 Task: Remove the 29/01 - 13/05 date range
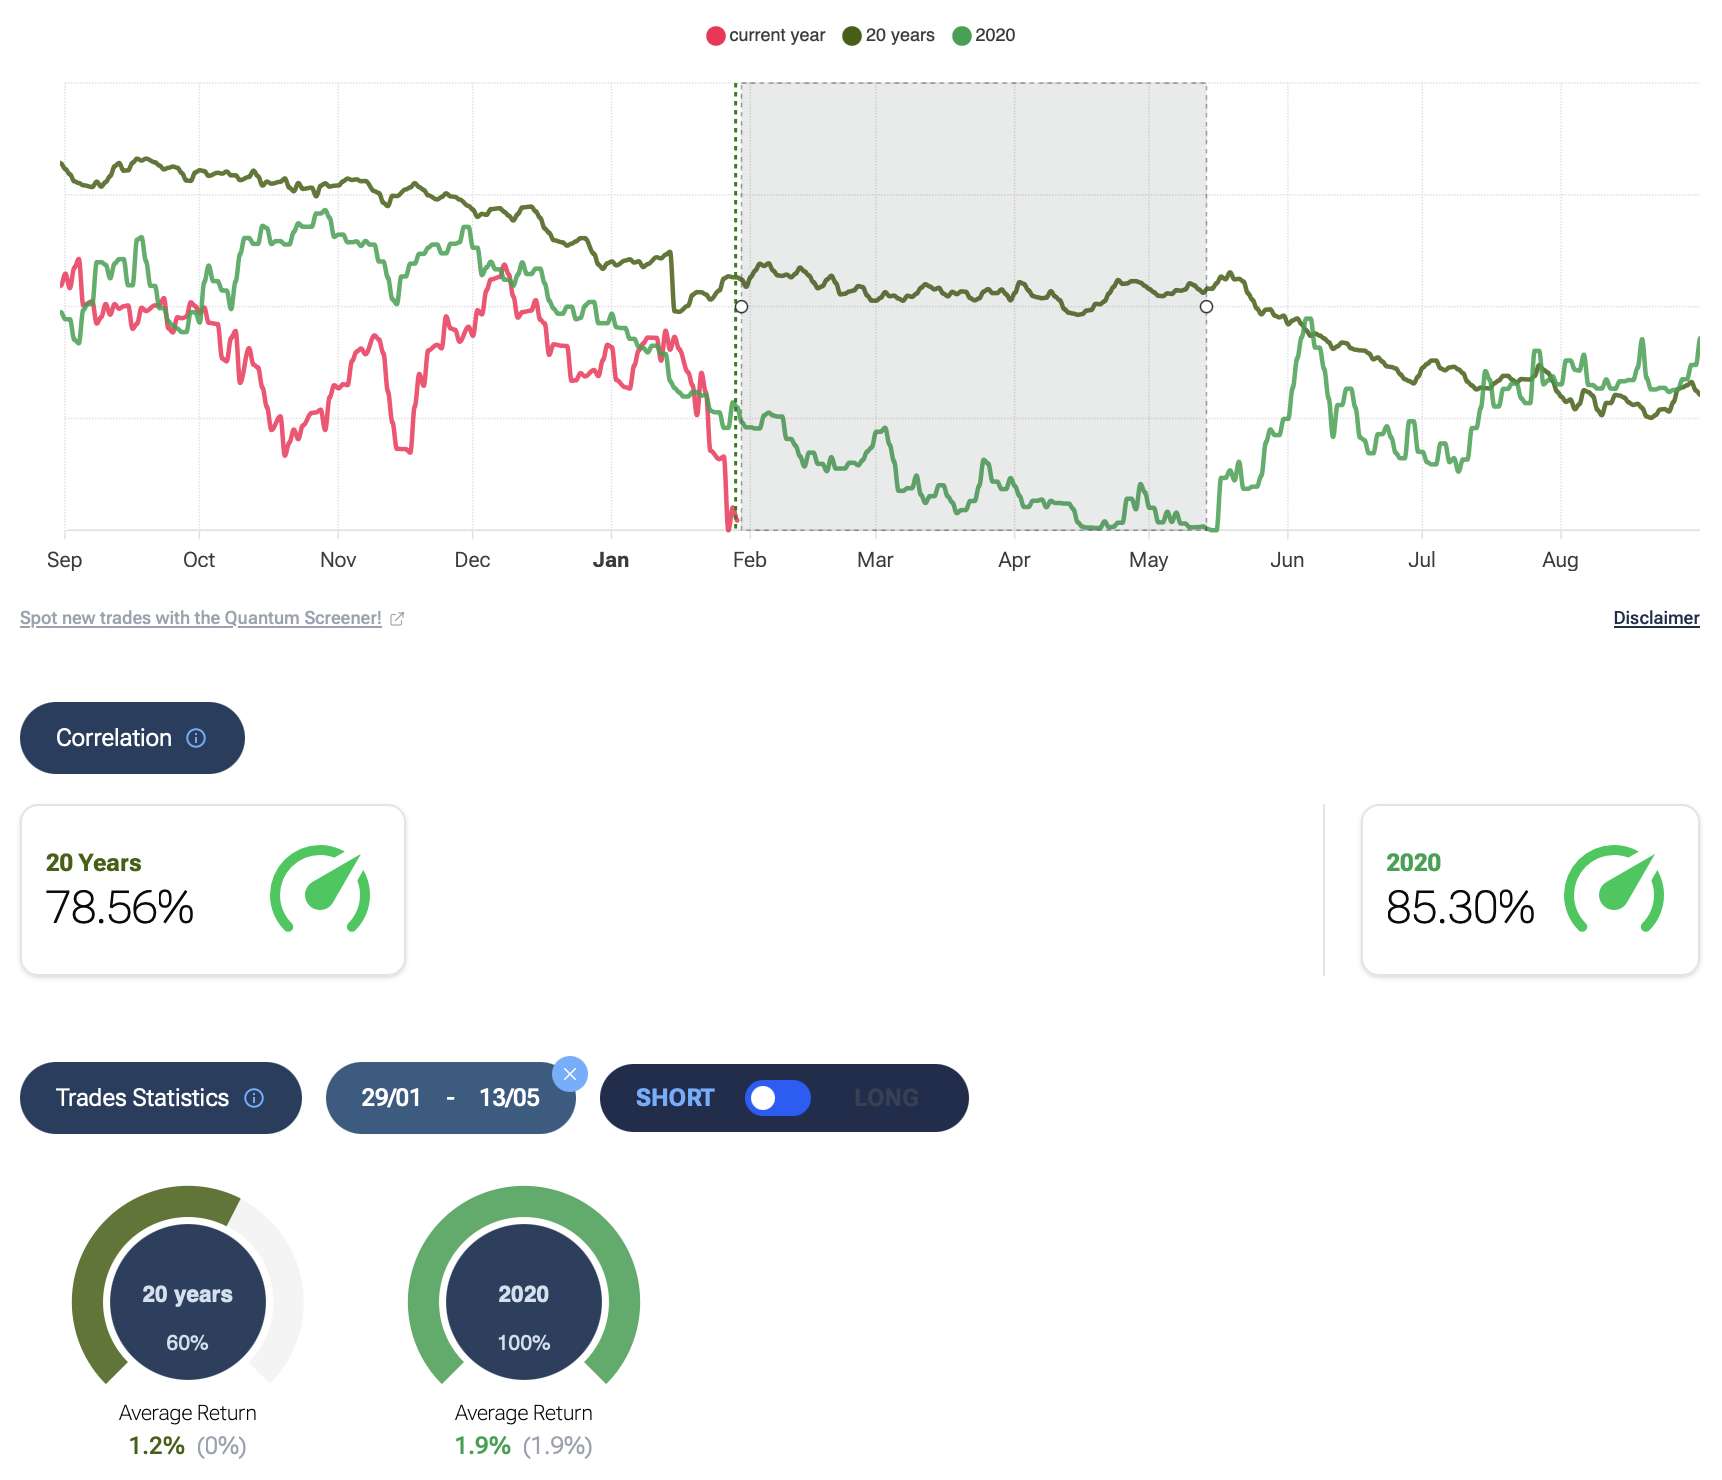click(570, 1074)
